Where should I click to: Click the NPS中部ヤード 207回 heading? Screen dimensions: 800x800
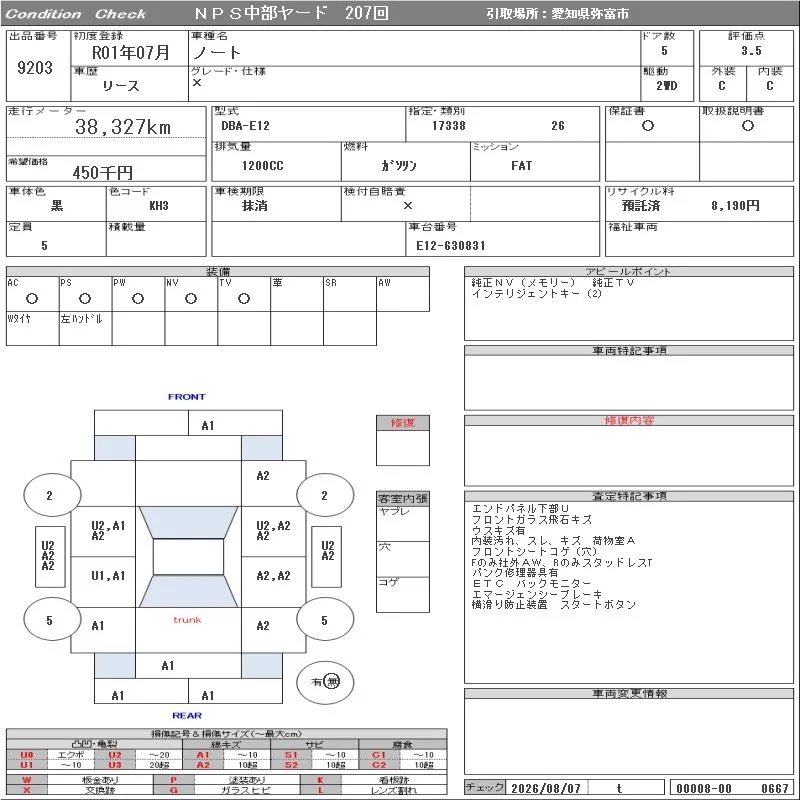291,13
